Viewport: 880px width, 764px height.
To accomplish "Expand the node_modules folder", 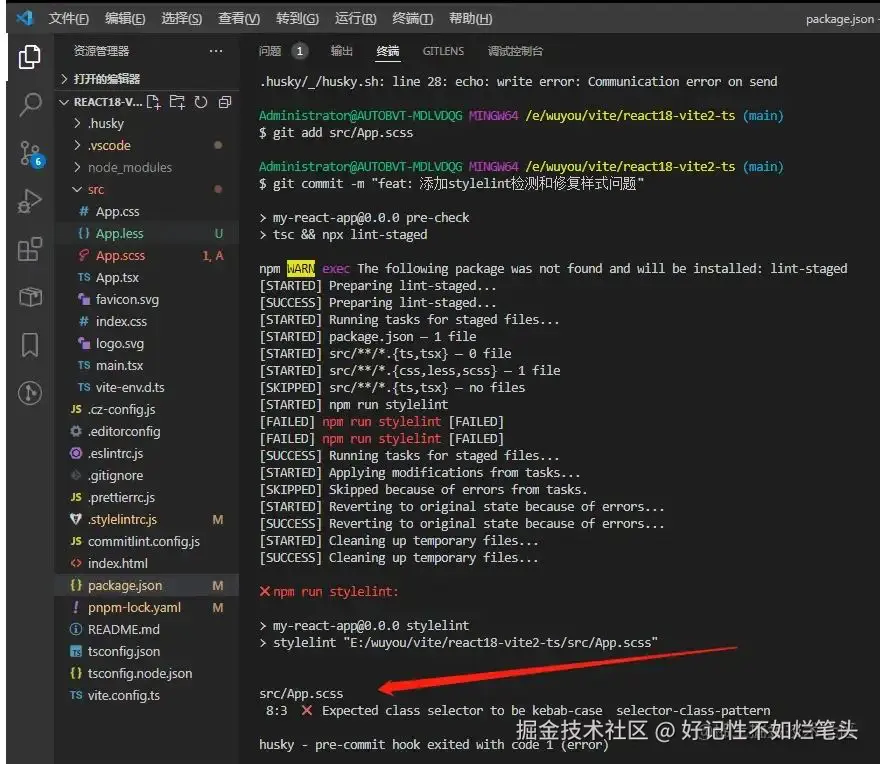I will [x=147, y=167].
